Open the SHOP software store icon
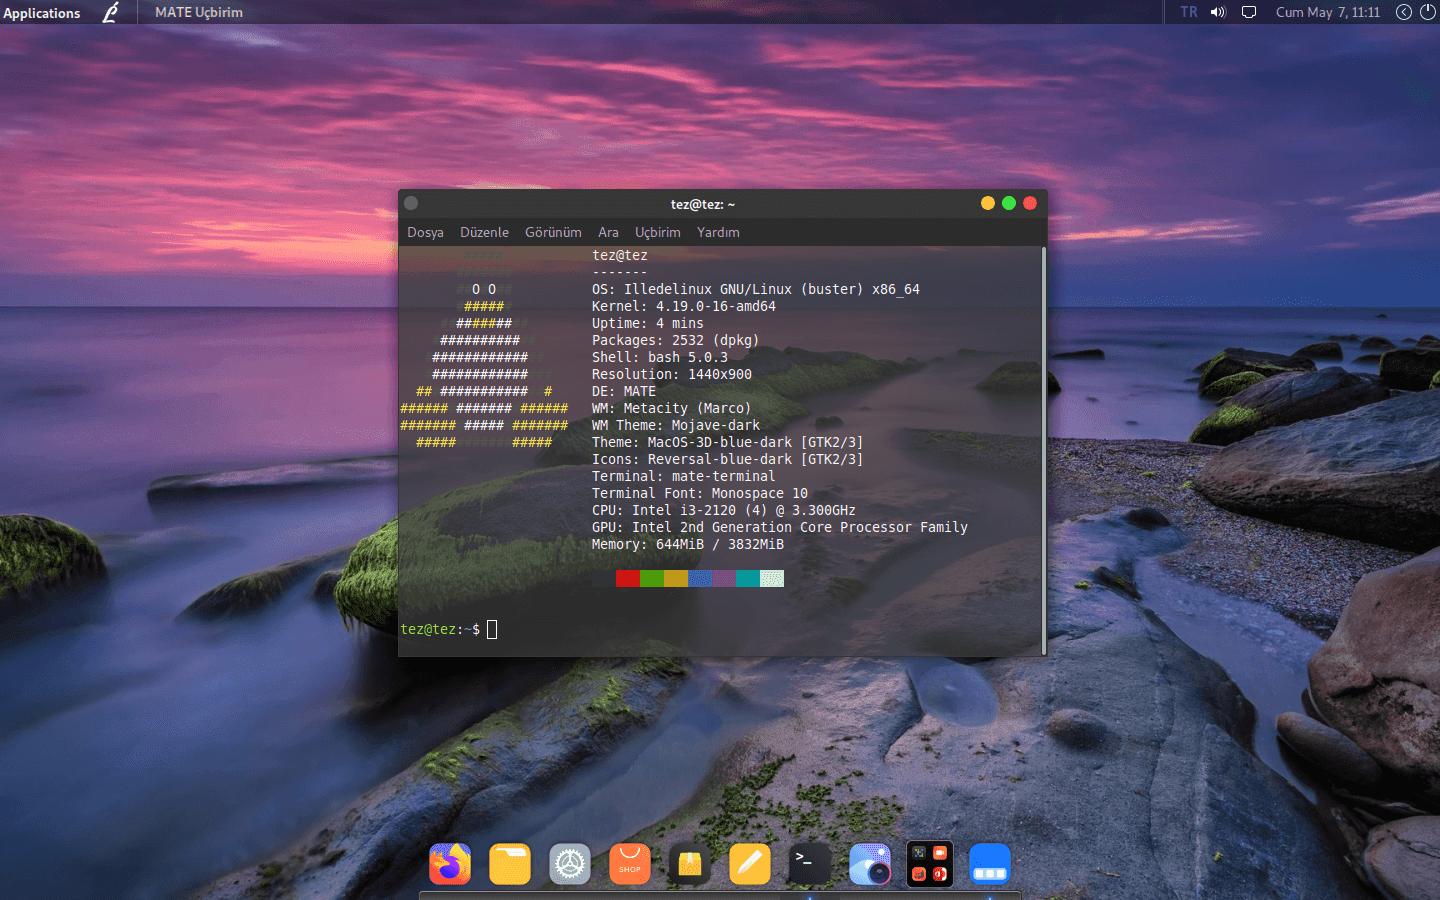Image resolution: width=1440 pixels, height=900 pixels. [x=629, y=864]
